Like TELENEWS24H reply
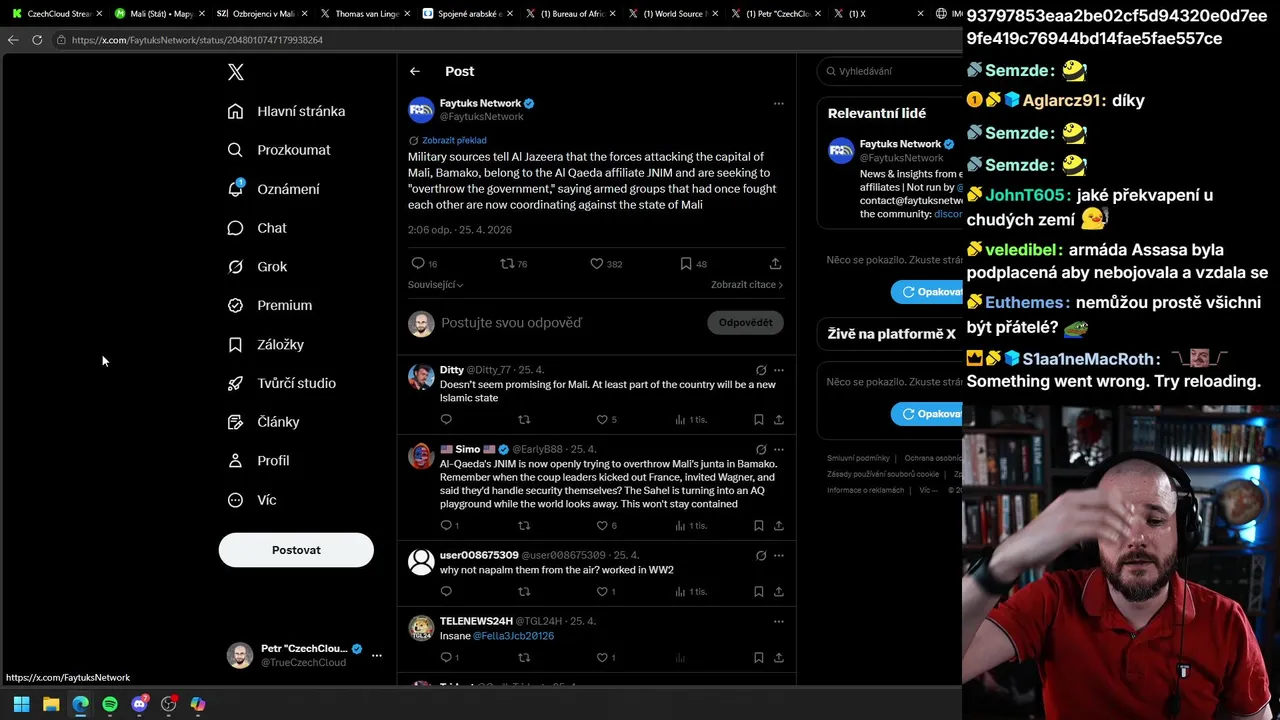1280x720 pixels. point(602,657)
